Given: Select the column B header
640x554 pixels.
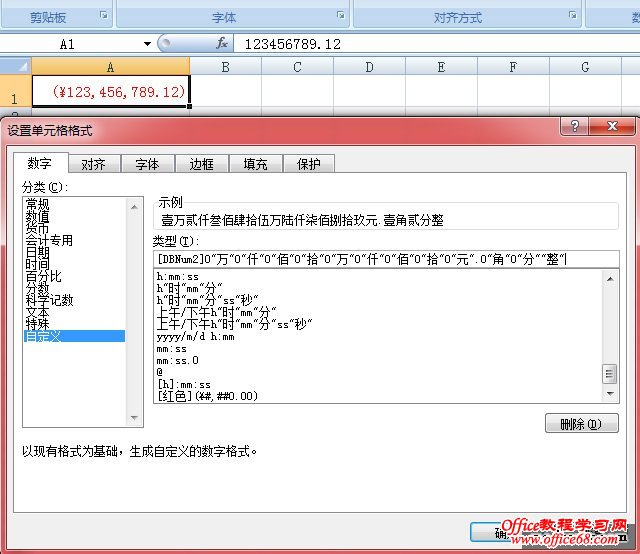Looking at the screenshot, I should pyautogui.click(x=225, y=67).
